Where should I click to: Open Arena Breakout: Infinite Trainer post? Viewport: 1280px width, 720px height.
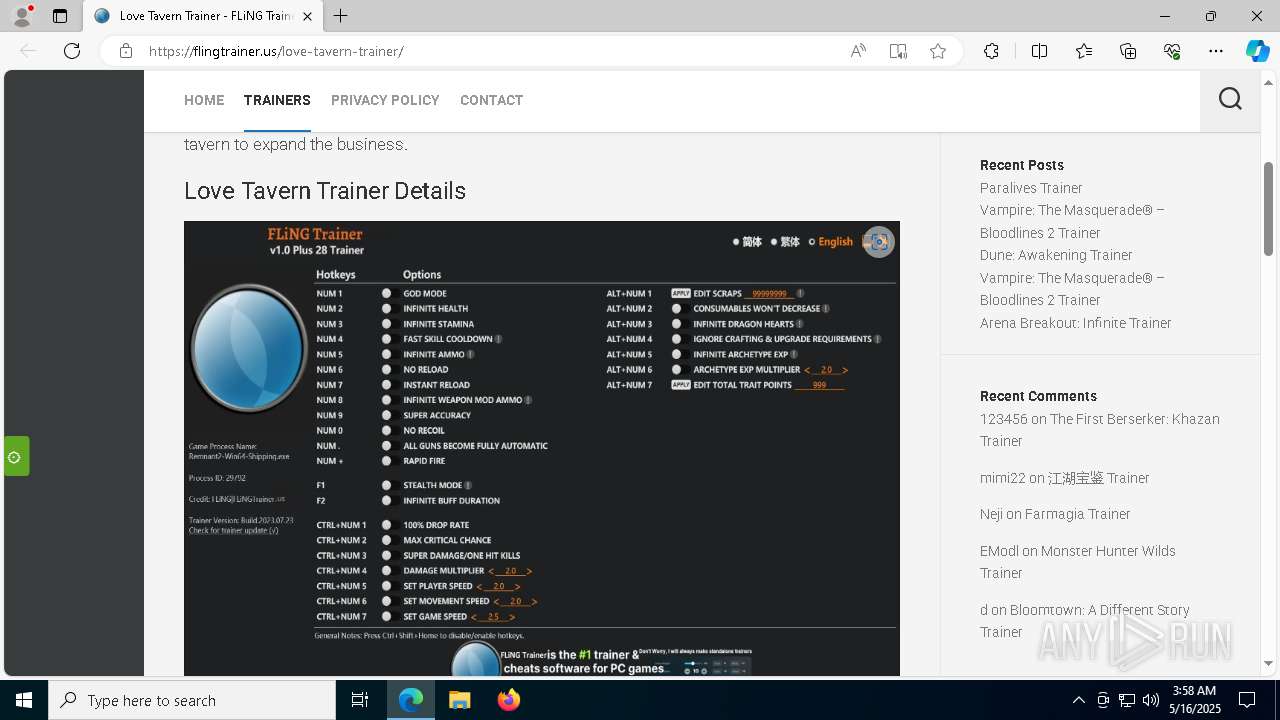[x=1075, y=323]
